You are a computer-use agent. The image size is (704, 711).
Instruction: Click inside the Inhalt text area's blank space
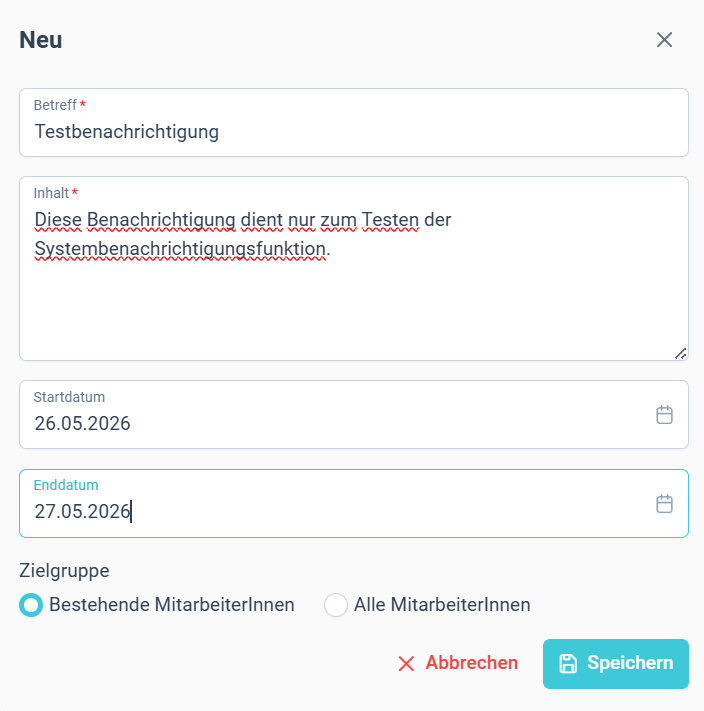[354, 308]
